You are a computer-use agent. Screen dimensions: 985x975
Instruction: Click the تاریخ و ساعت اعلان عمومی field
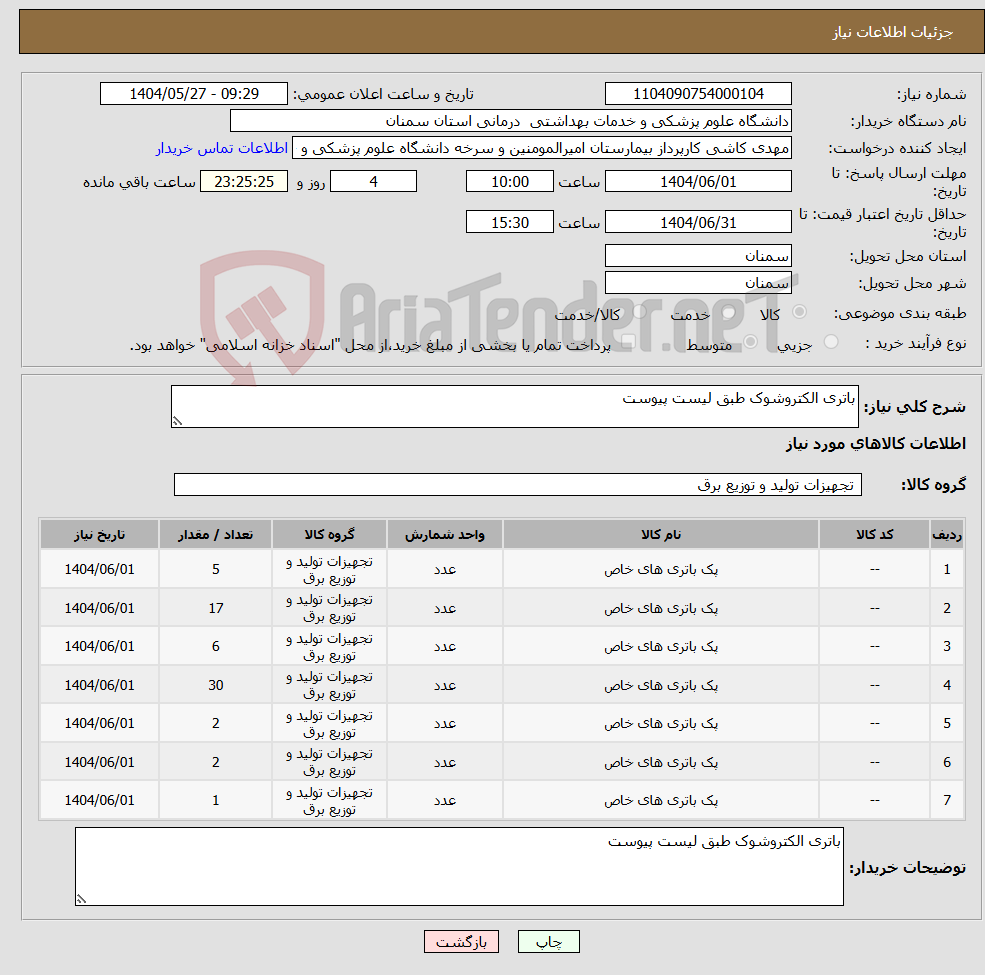tap(194, 93)
